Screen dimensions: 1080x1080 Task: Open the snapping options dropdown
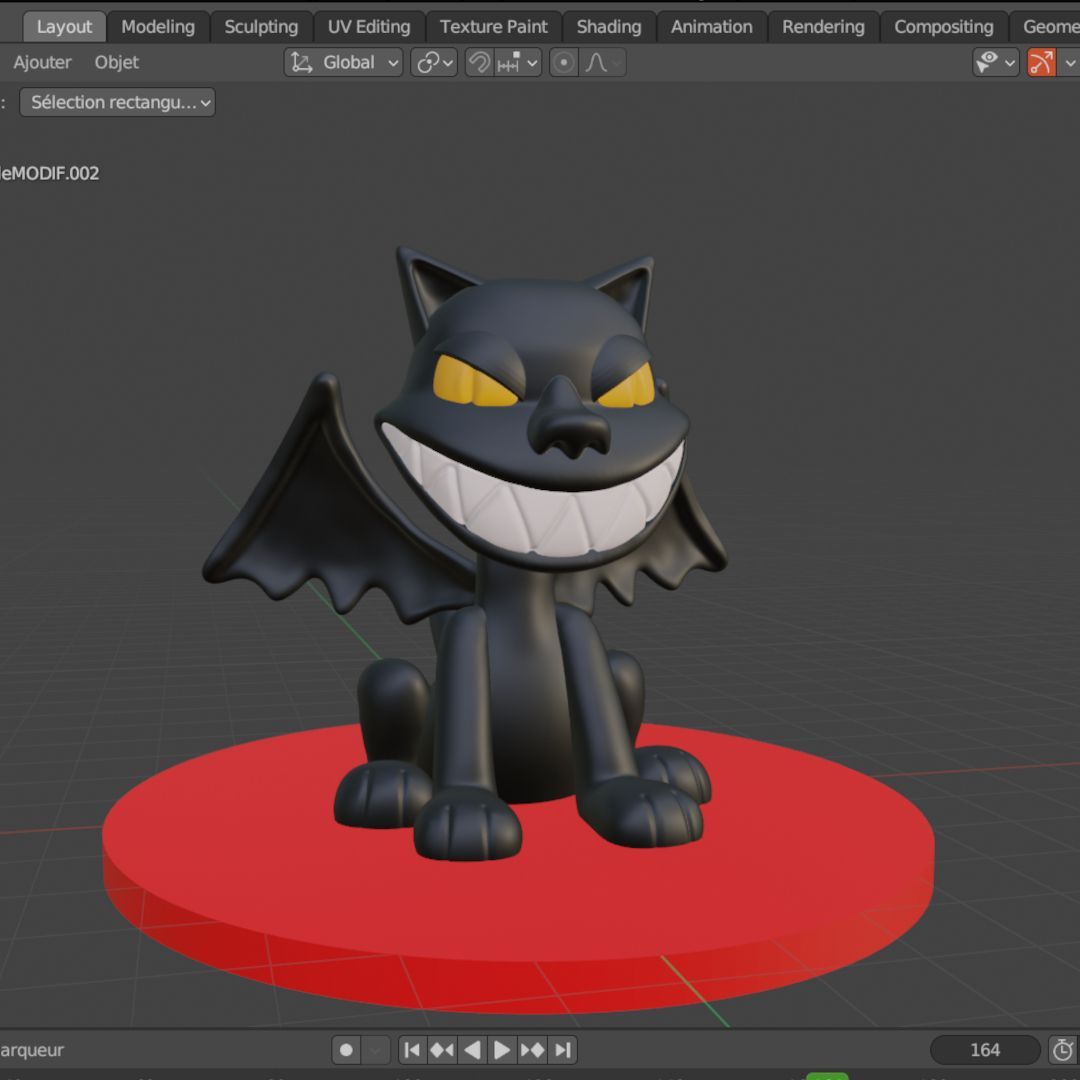(517, 63)
